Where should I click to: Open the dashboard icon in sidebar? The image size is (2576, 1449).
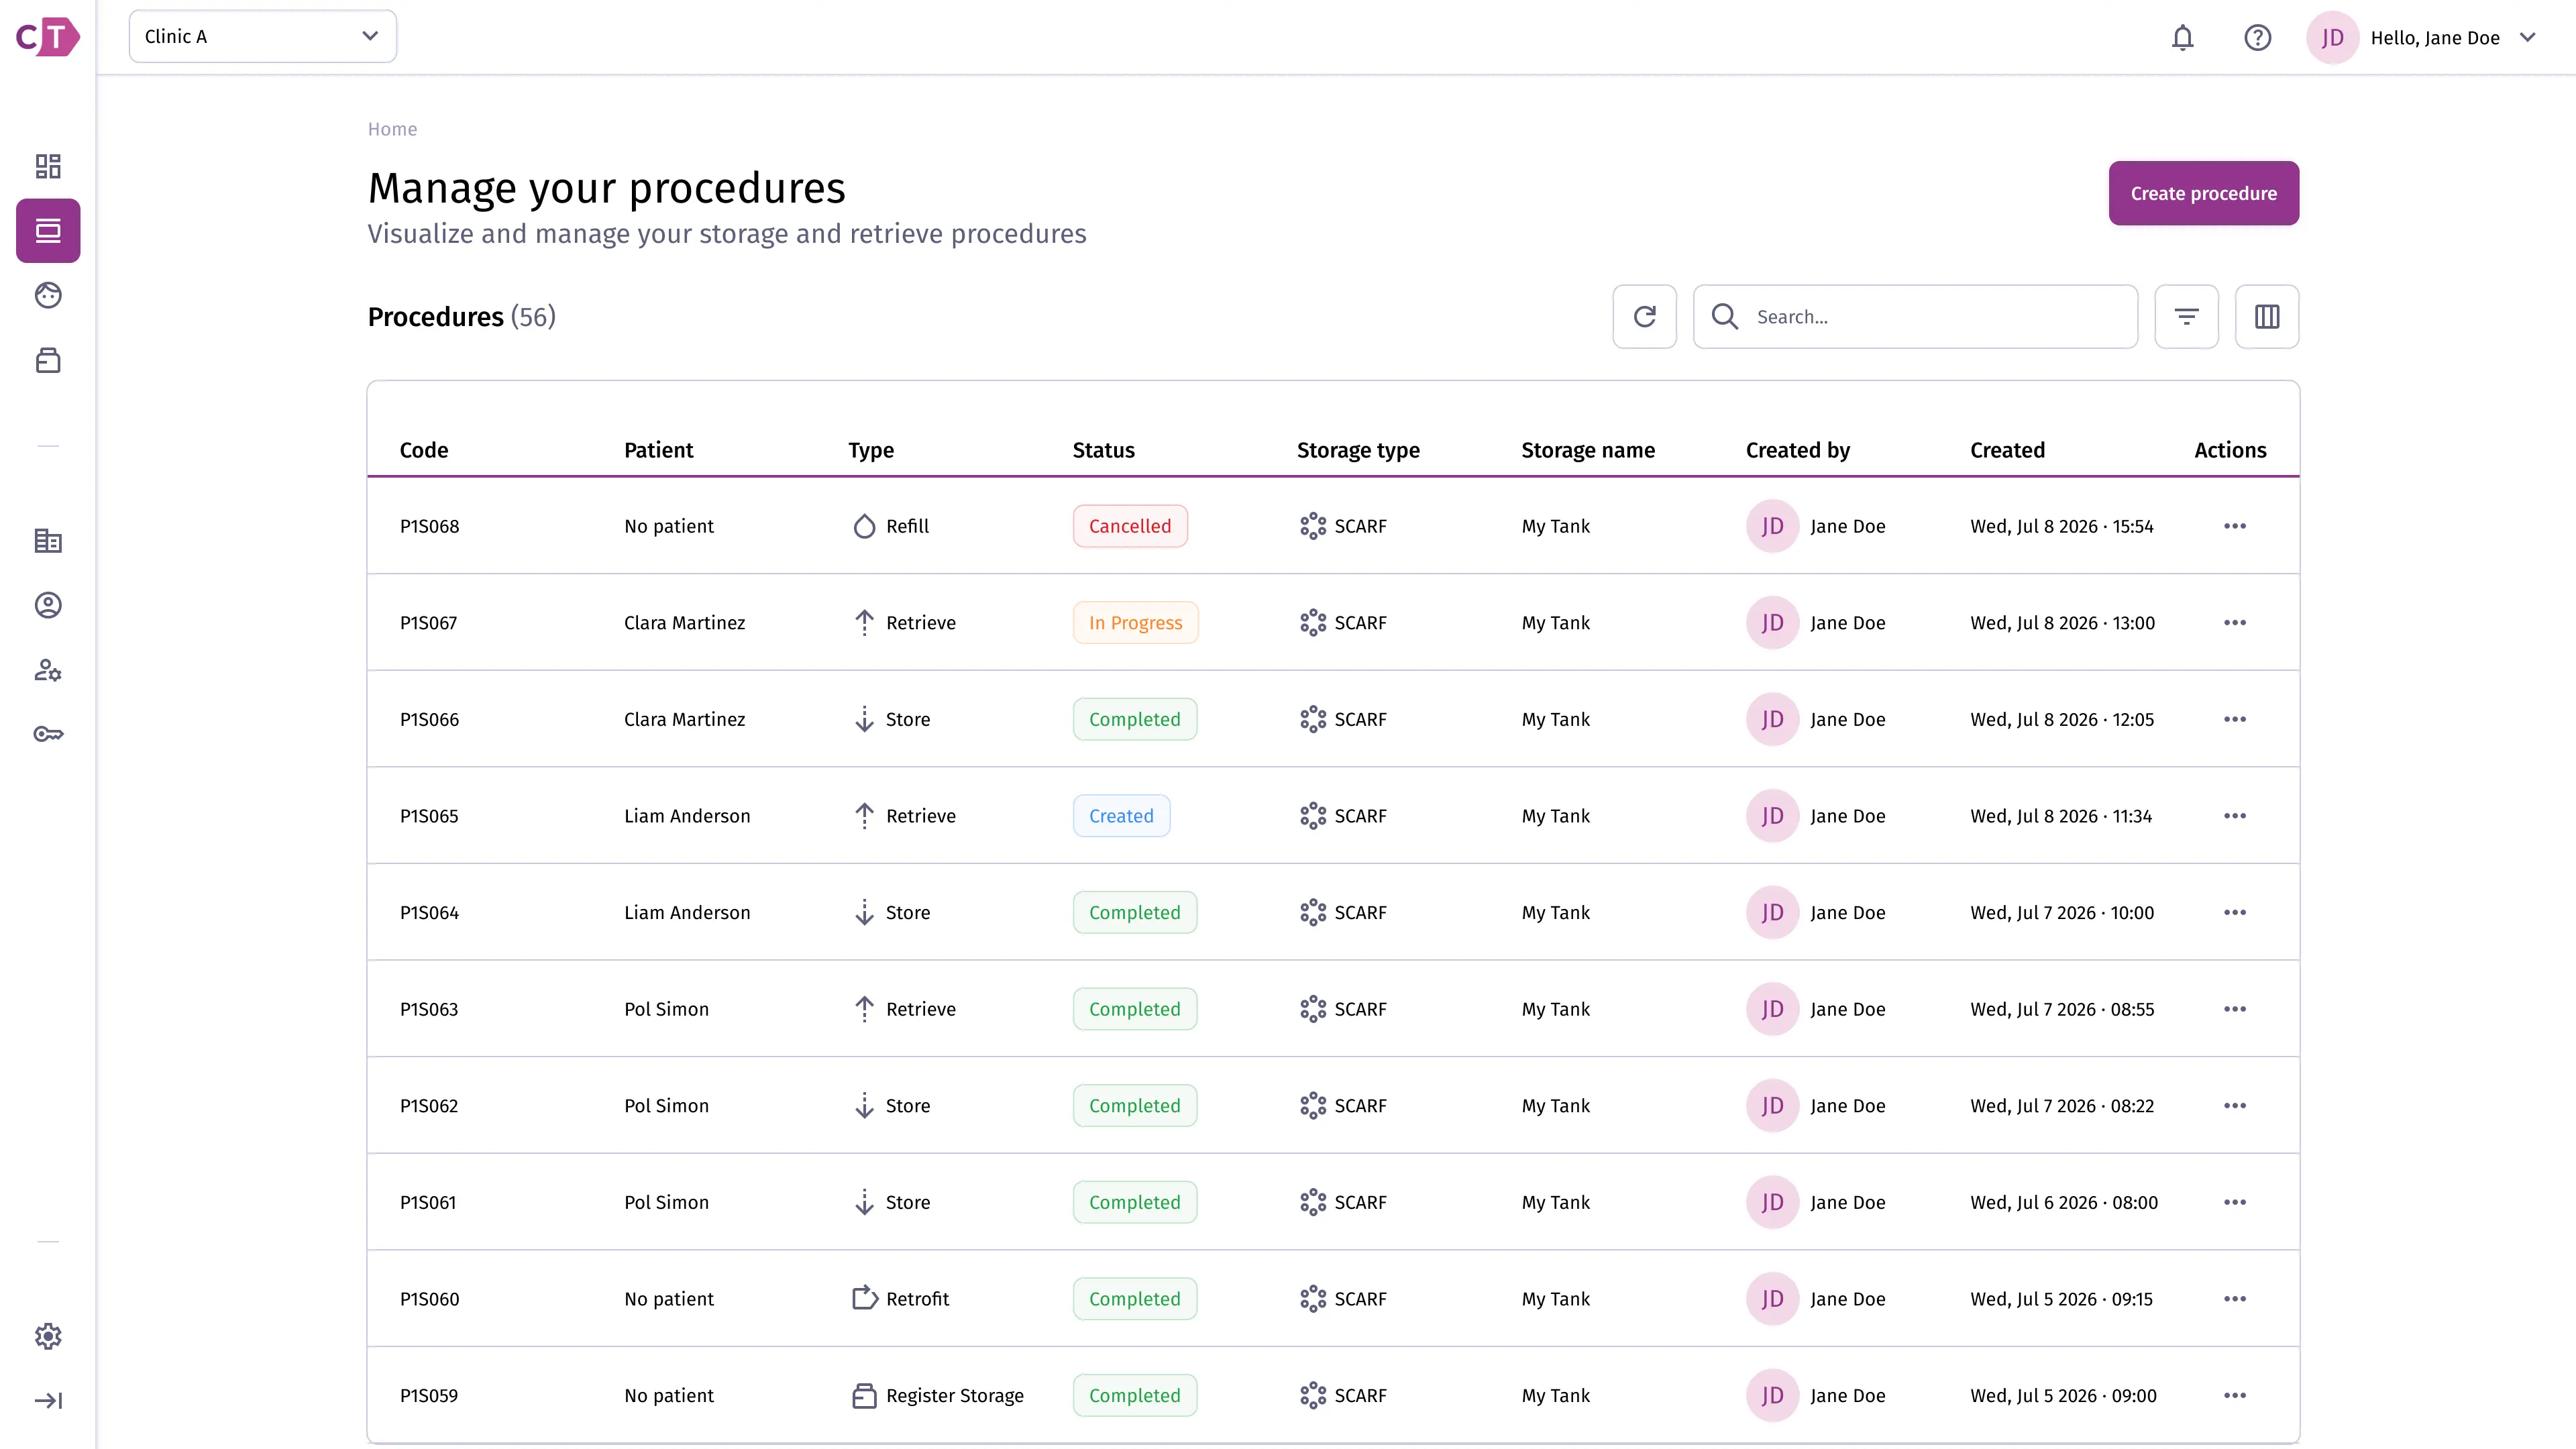pos(48,166)
